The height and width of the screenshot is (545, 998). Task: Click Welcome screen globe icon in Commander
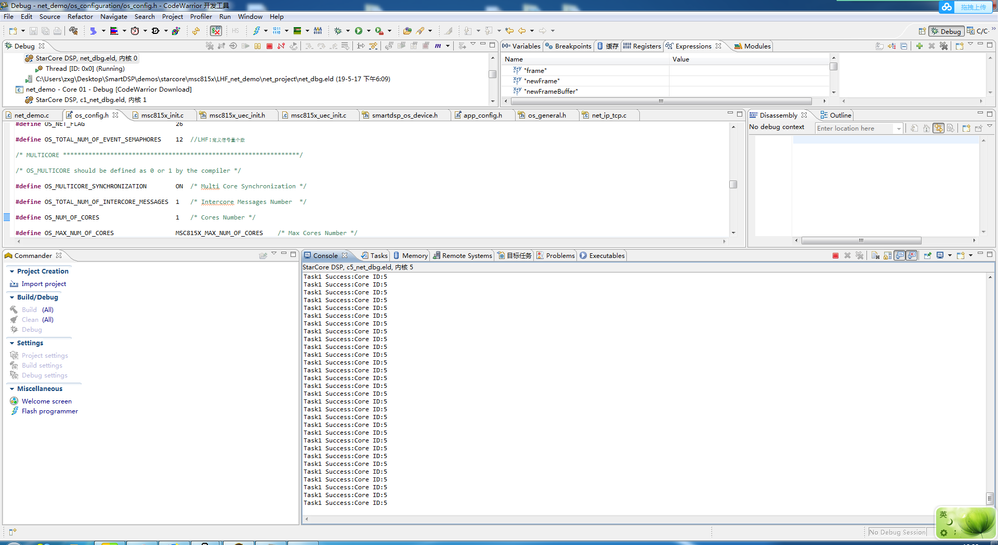tap(14, 401)
